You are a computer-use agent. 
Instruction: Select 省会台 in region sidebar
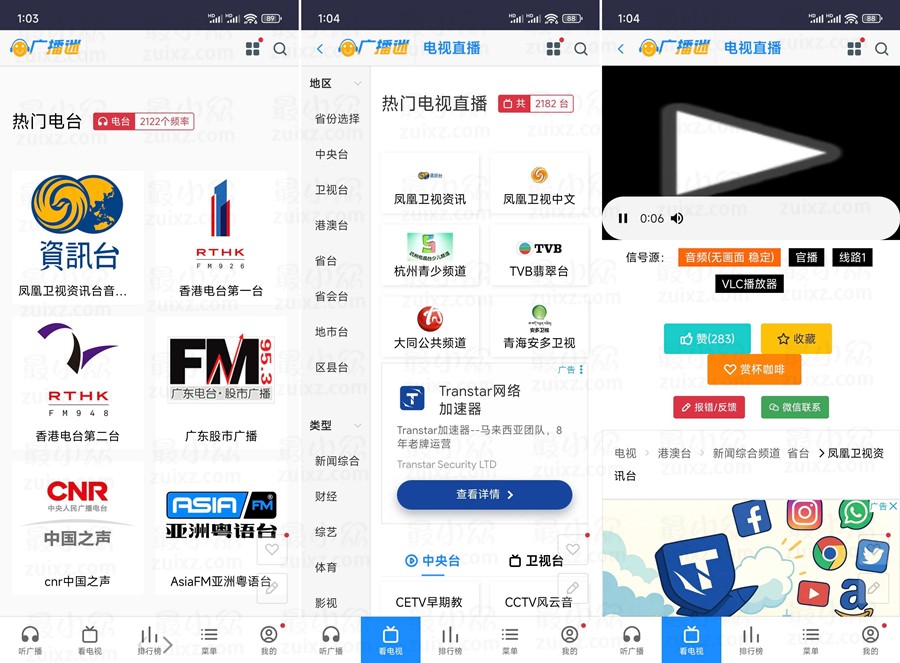[x=331, y=297]
